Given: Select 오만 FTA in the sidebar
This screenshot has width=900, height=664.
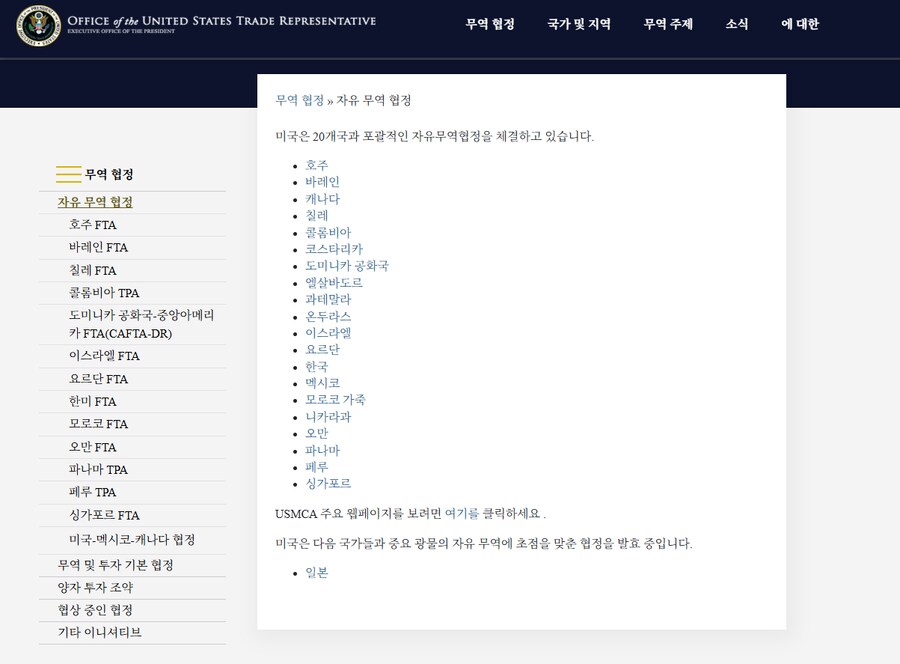Looking at the screenshot, I should coord(92,447).
